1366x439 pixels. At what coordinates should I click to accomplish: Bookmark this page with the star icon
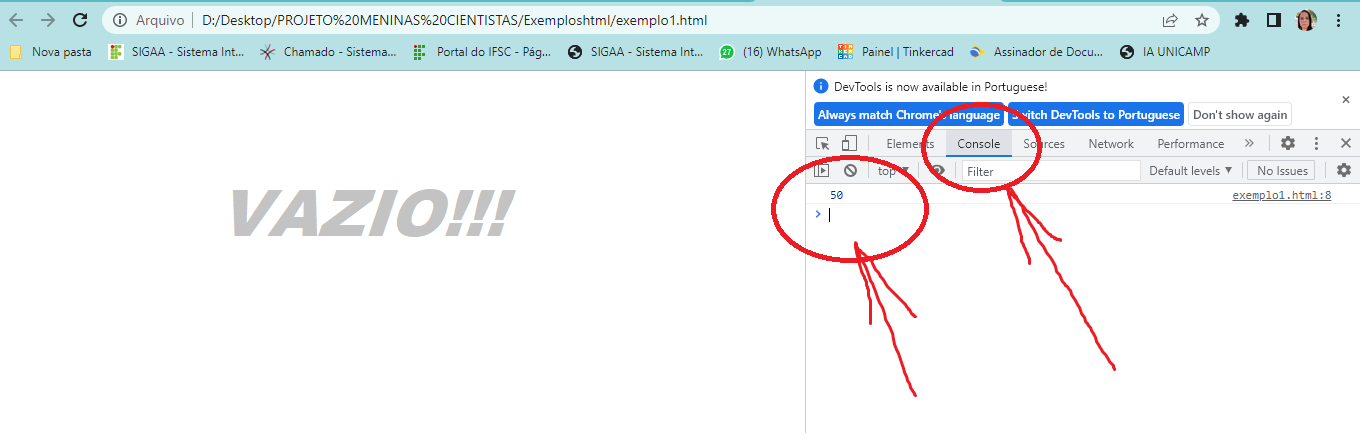pos(1201,20)
